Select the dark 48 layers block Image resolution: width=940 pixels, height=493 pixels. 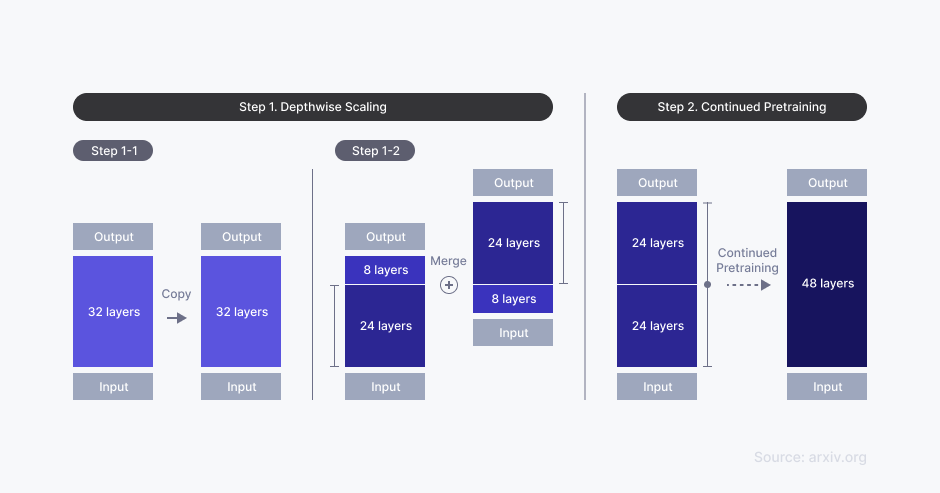coord(827,284)
